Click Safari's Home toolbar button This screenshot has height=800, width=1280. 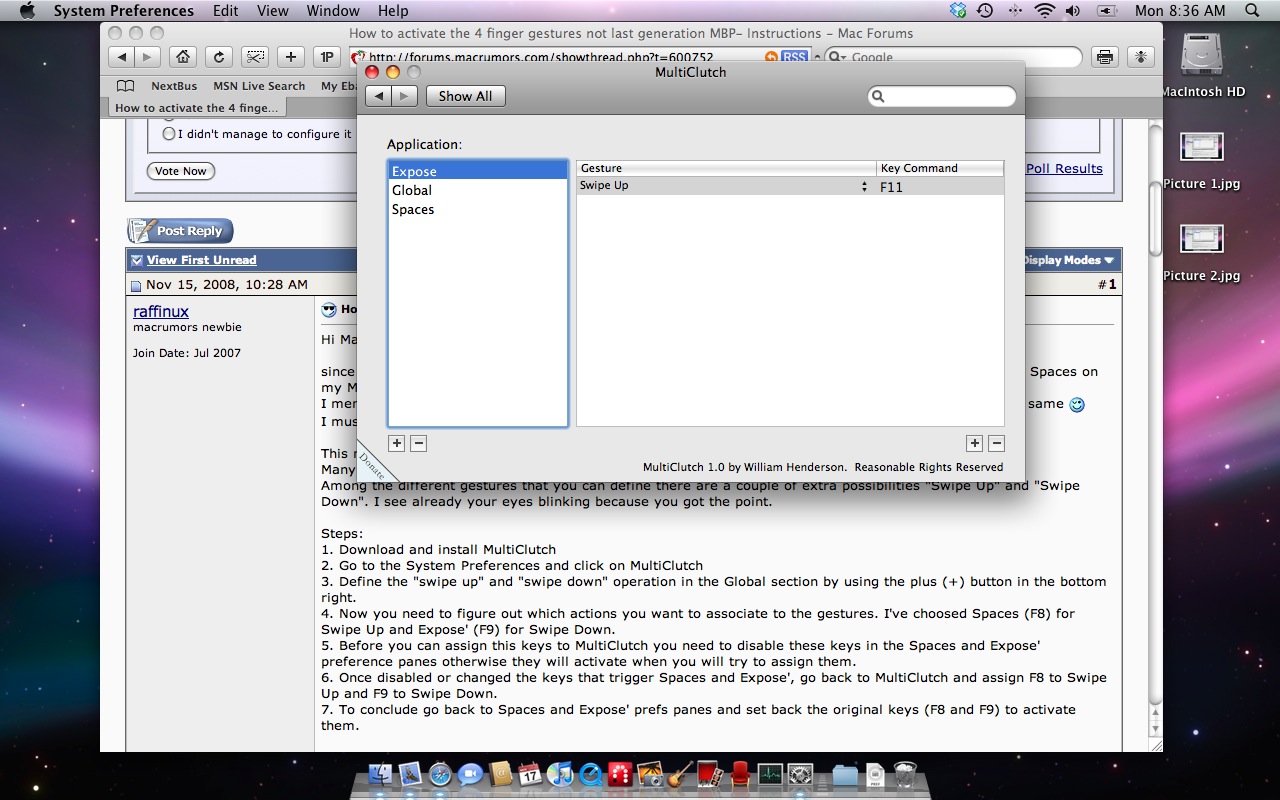(182, 57)
